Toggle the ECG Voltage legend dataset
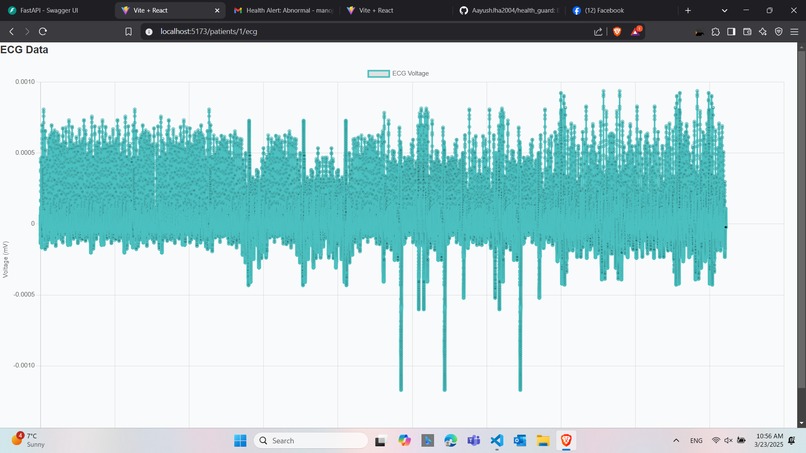806x453 pixels. pos(398,74)
